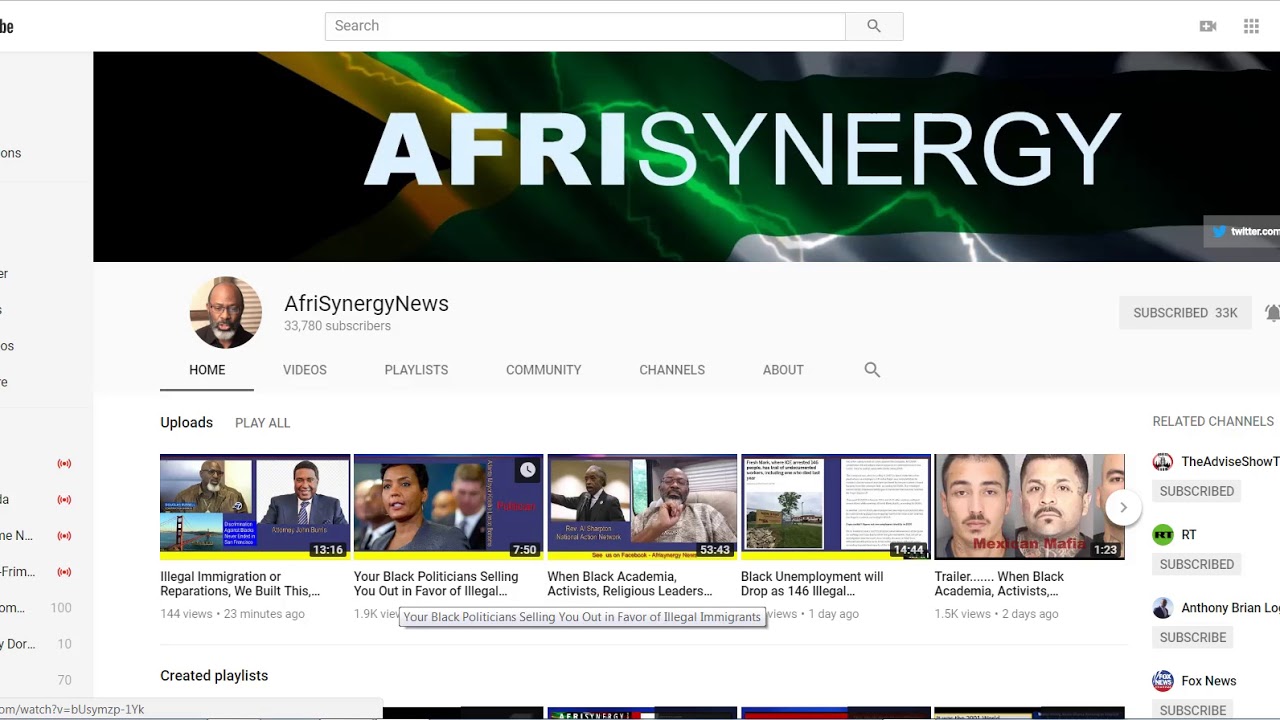This screenshot has width=1280, height=720.
Task: Click the create video camera icon
Action: (x=1208, y=26)
